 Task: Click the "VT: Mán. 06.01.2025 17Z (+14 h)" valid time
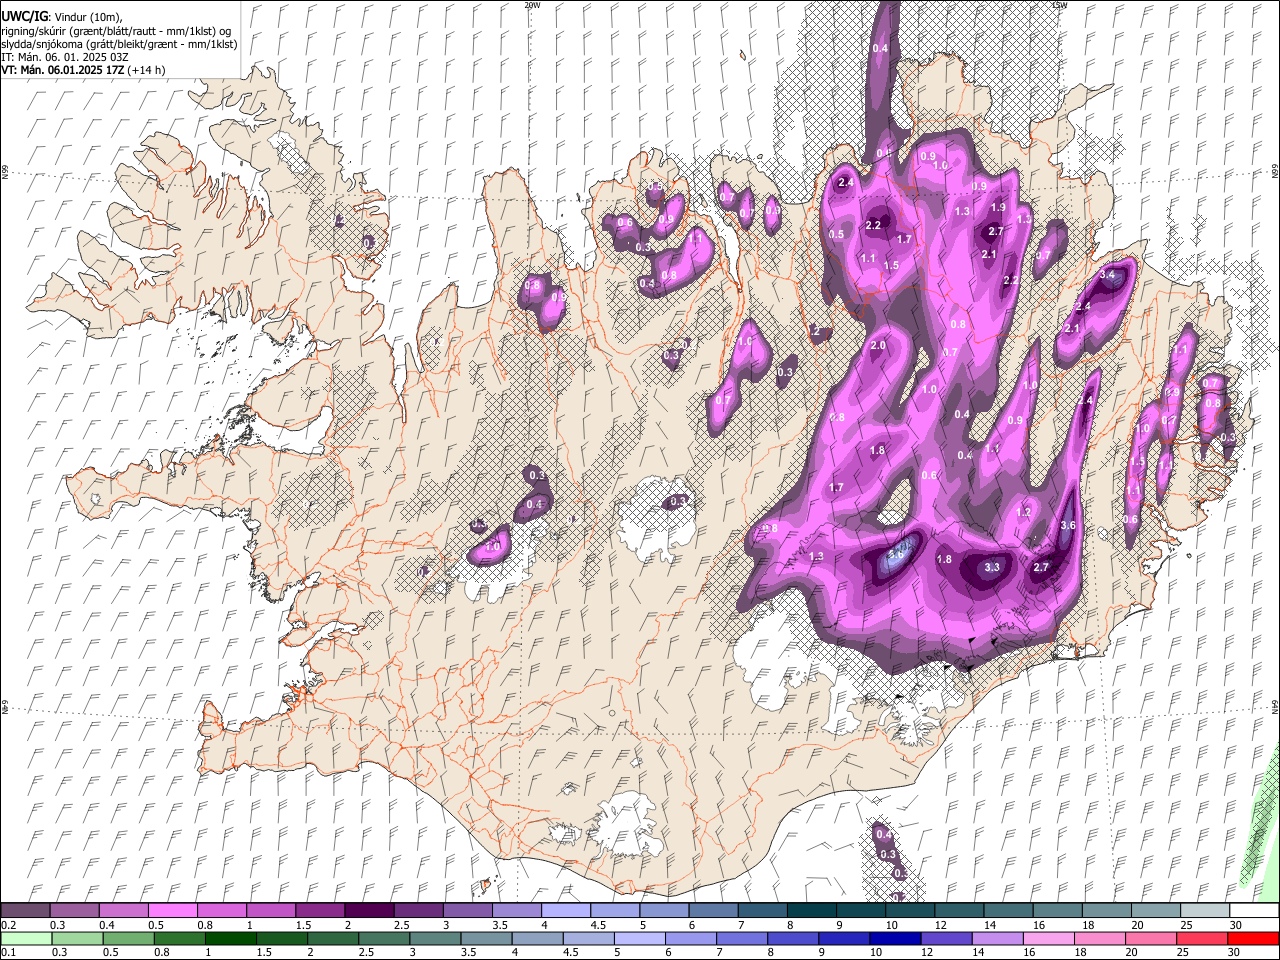[x=83, y=70]
